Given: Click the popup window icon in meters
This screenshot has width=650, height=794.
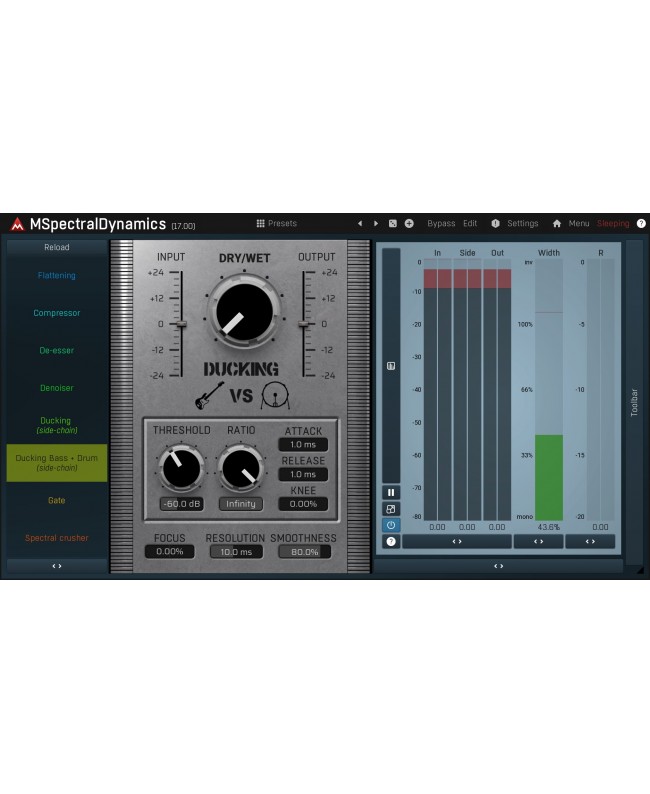Looking at the screenshot, I should click(x=391, y=509).
